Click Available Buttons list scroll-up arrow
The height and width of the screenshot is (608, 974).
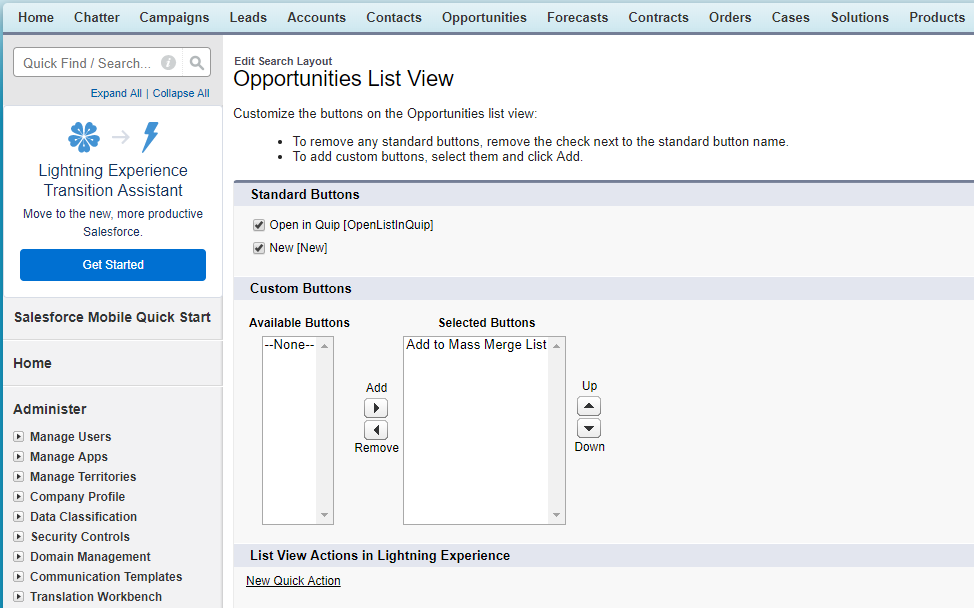tap(324, 346)
